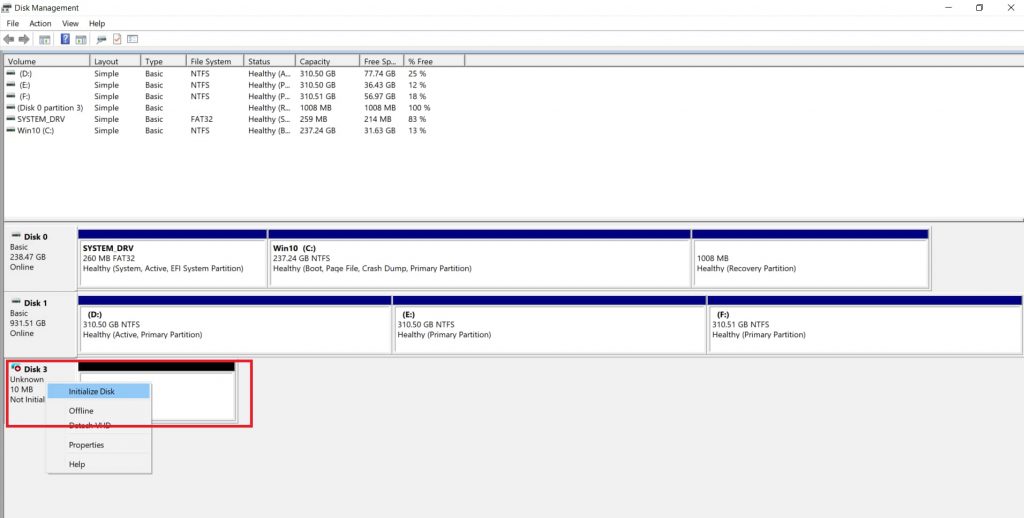This screenshot has width=1024, height=518.
Task: Restore down the Disk Management window
Action: [x=979, y=8]
